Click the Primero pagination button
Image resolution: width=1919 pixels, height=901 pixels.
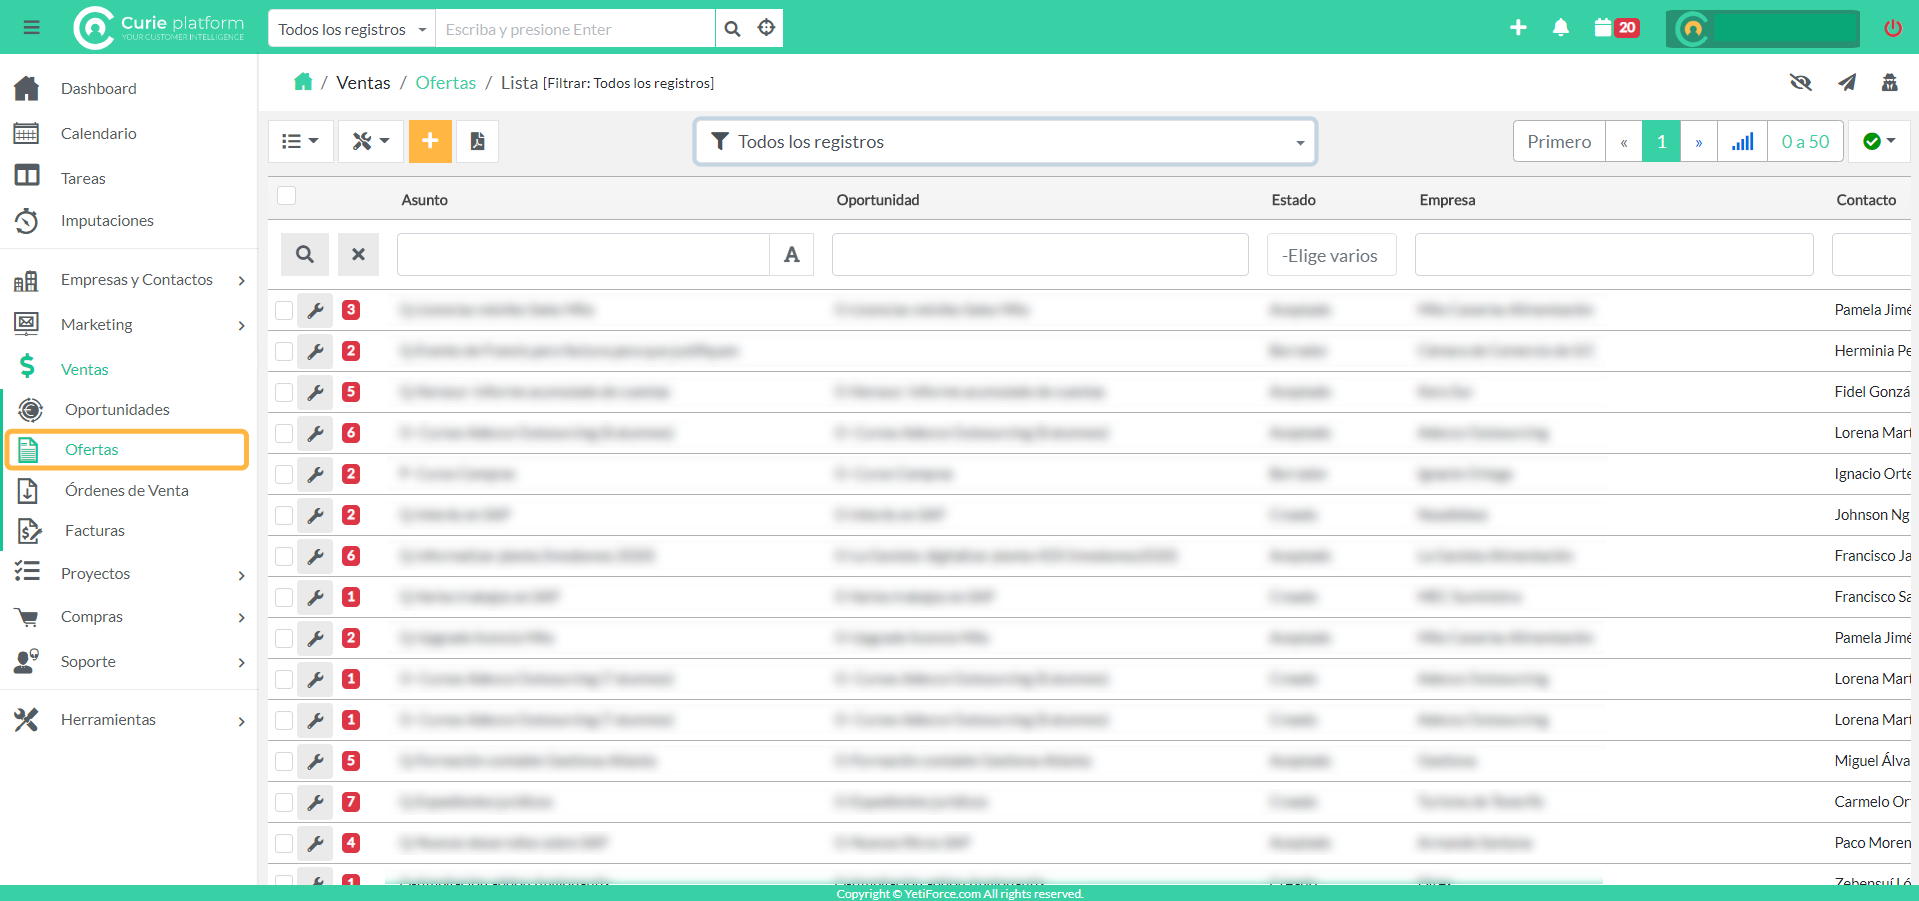pyautogui.click(x=1558, y=142)
